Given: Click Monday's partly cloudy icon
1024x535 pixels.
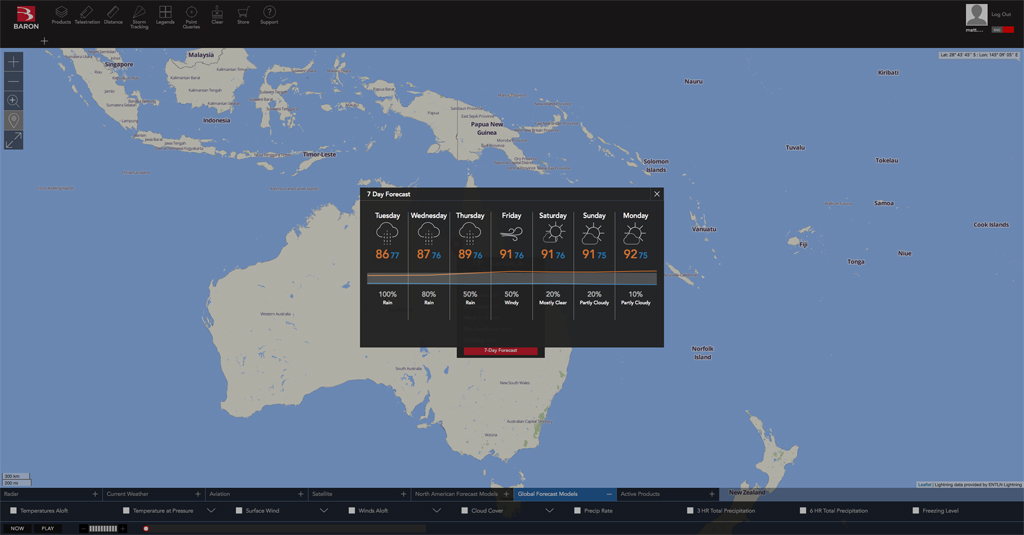Looking at the screenshot, I should pos(635,233).
